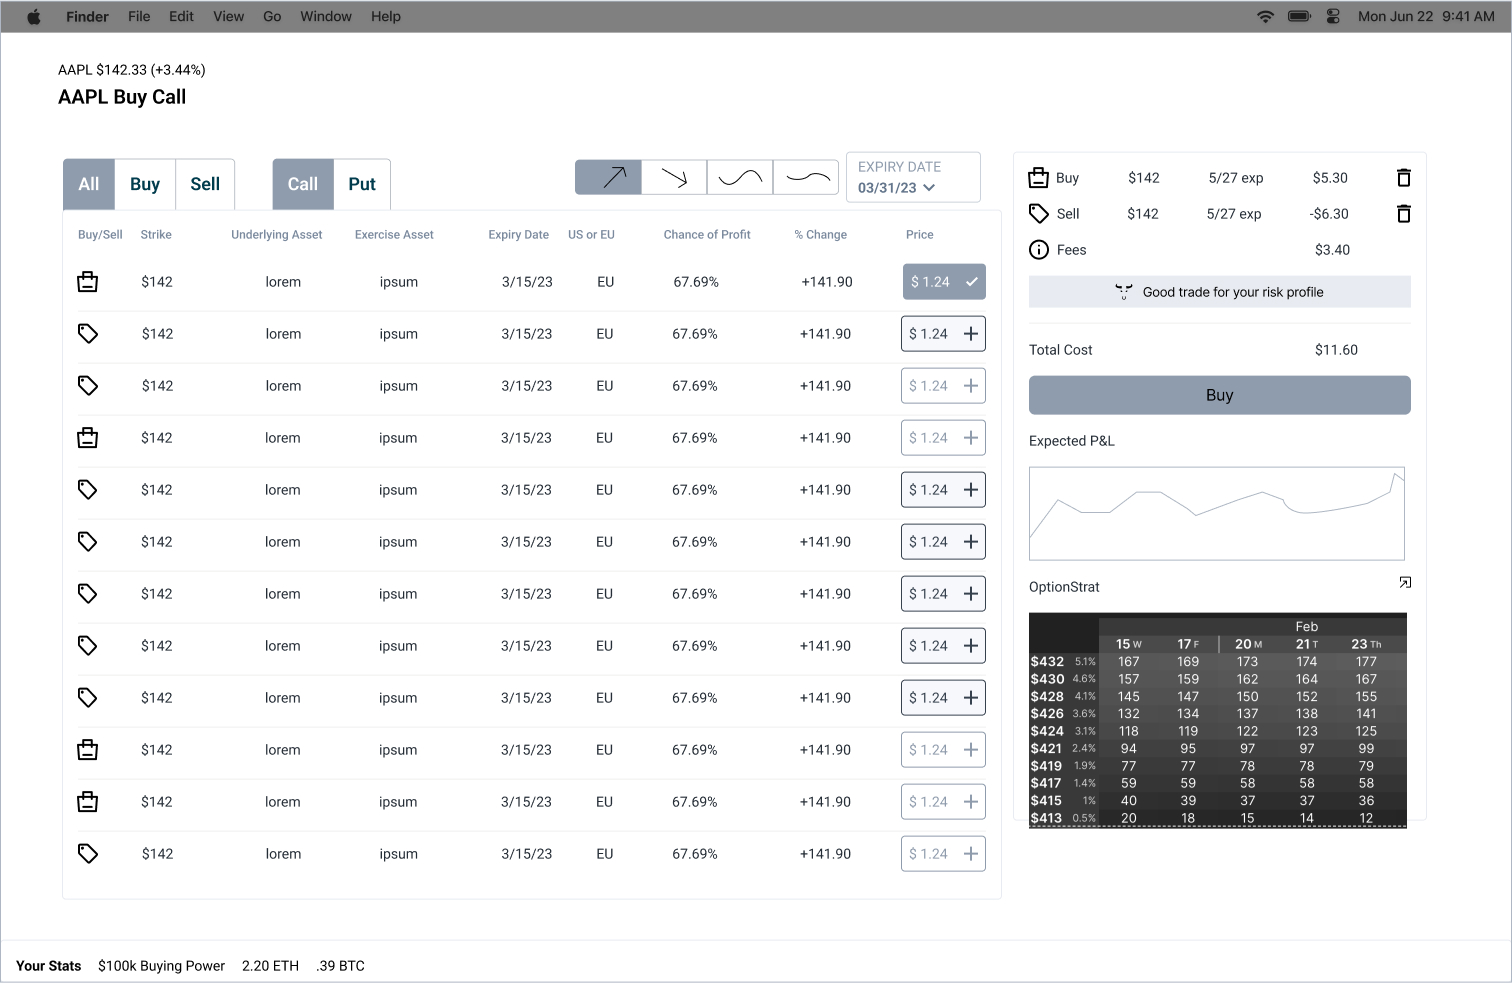Open the Window menu

(325, 16)
